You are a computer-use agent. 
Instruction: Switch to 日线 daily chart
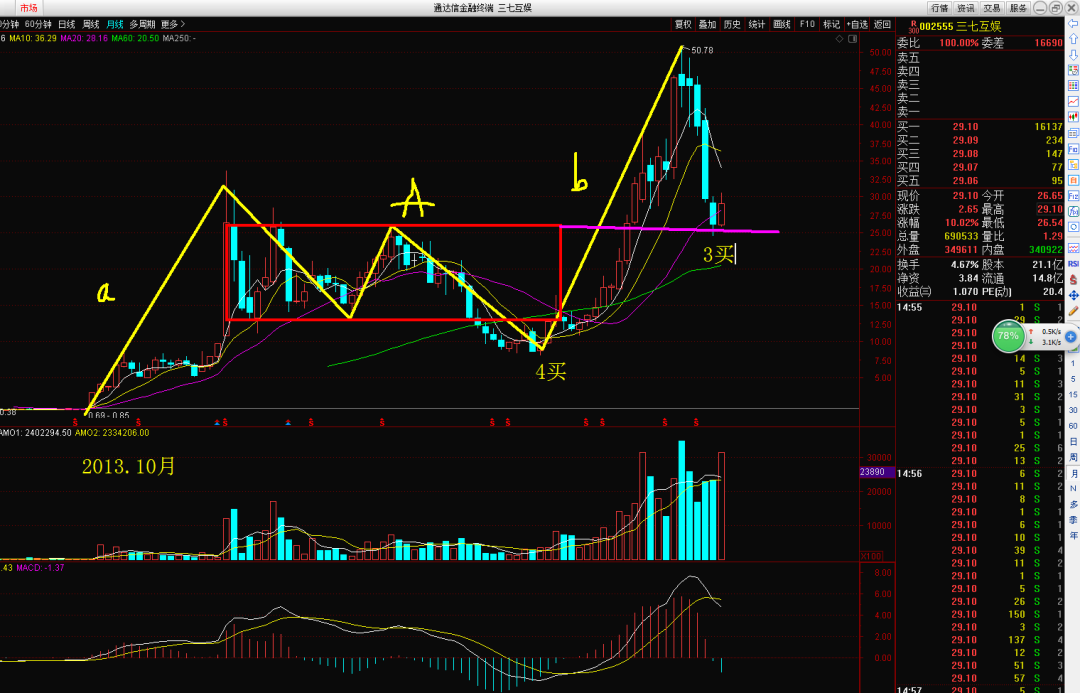[x=67, y=24]
